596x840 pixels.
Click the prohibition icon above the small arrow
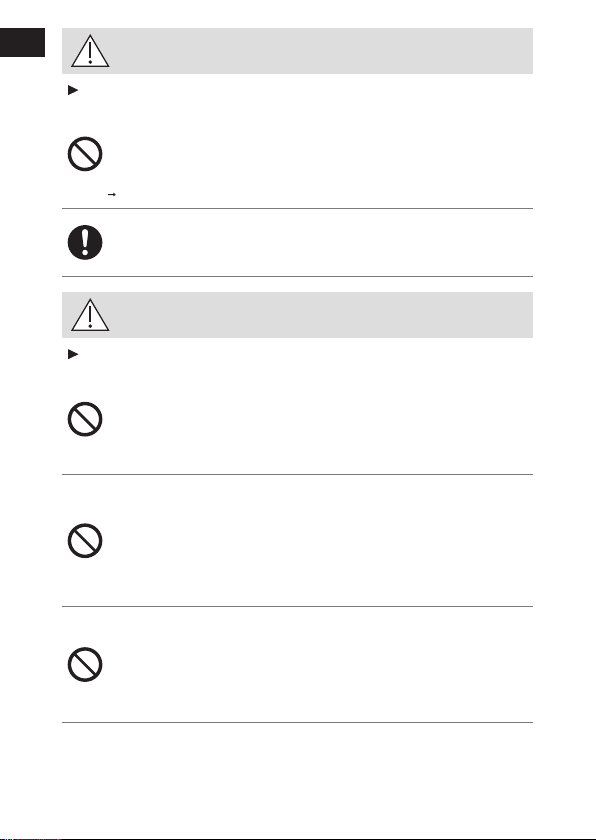[x=85, y=154]
